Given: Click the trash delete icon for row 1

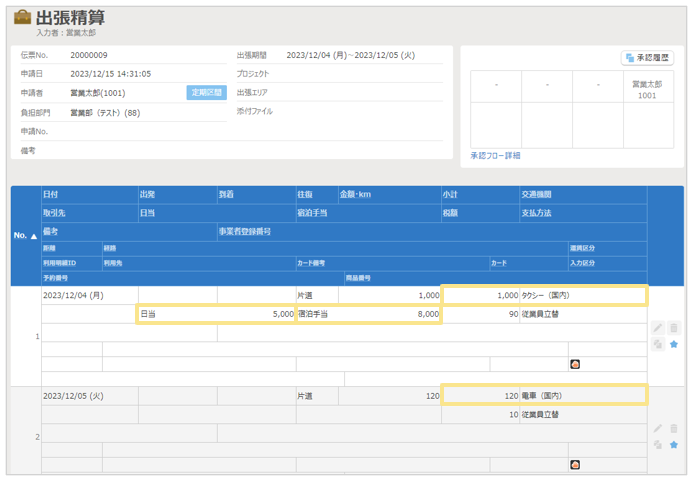Looking at the screenshot, I should (x=674, y=328).
